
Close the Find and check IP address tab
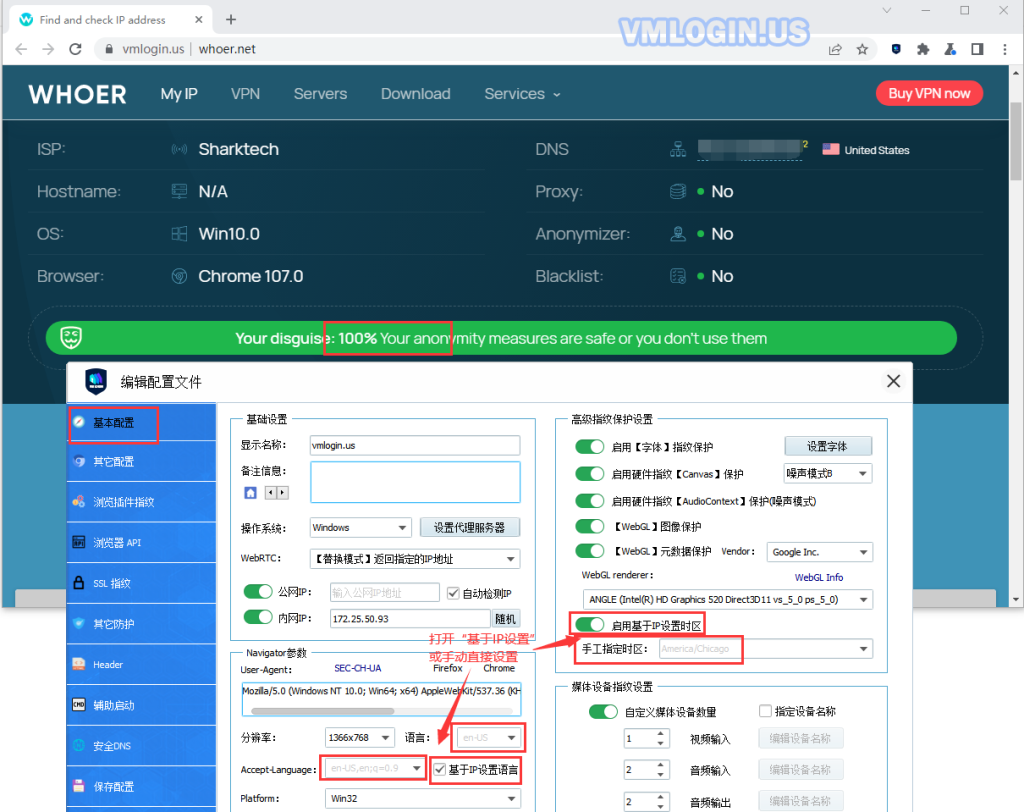[199, 20]
